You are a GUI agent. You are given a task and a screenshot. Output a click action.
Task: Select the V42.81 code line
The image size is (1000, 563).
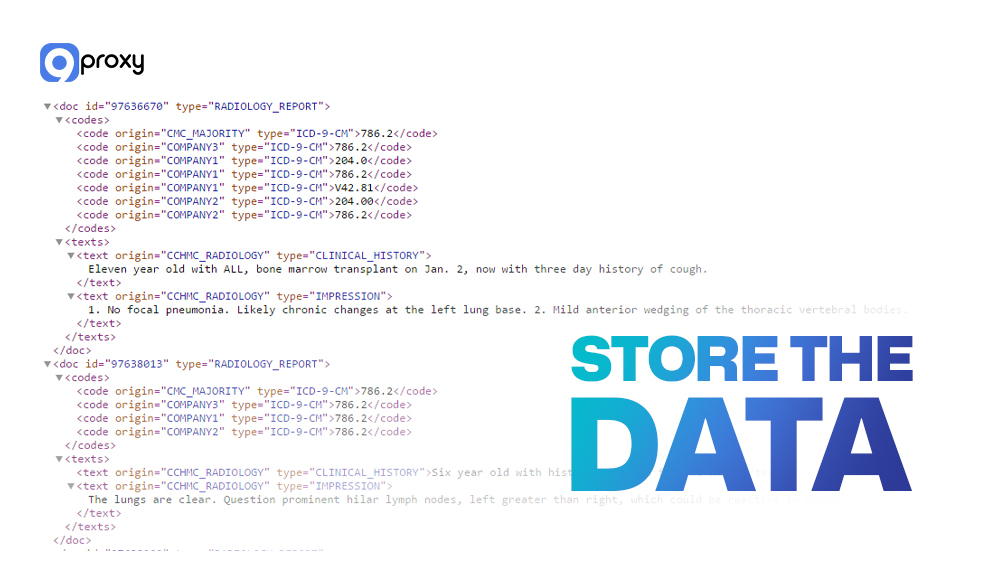click(x=247, y=188)
